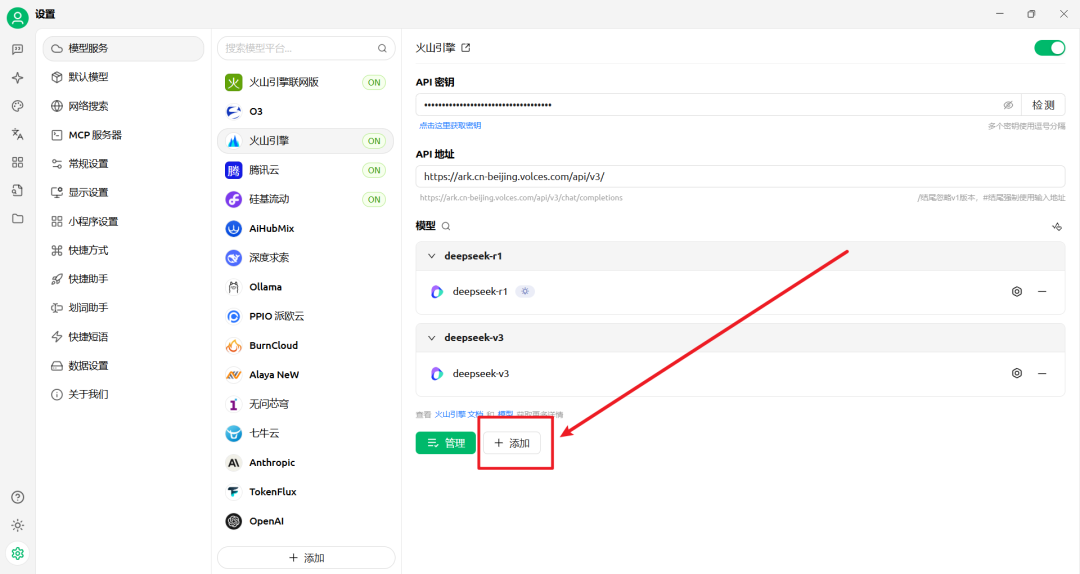Open the knowledge base sidebar icon
Screen dimensions: 1080x574
17,190
